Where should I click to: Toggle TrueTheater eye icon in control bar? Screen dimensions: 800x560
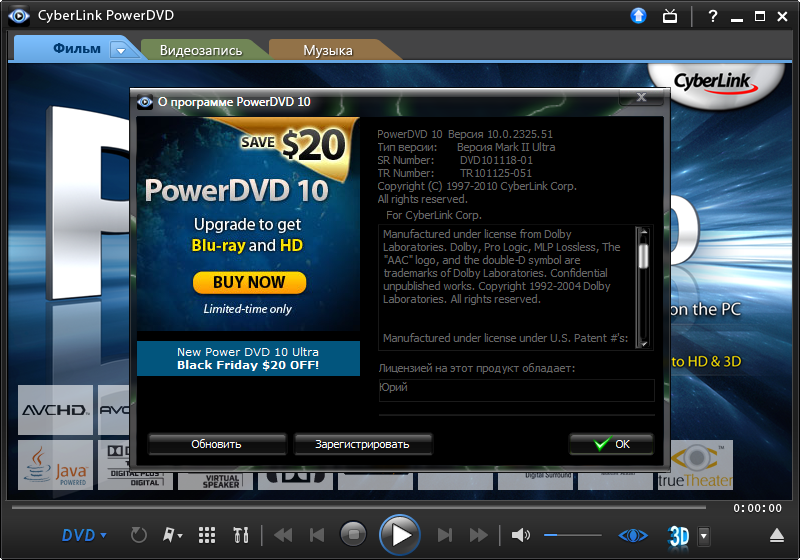(x=633, y=536)
